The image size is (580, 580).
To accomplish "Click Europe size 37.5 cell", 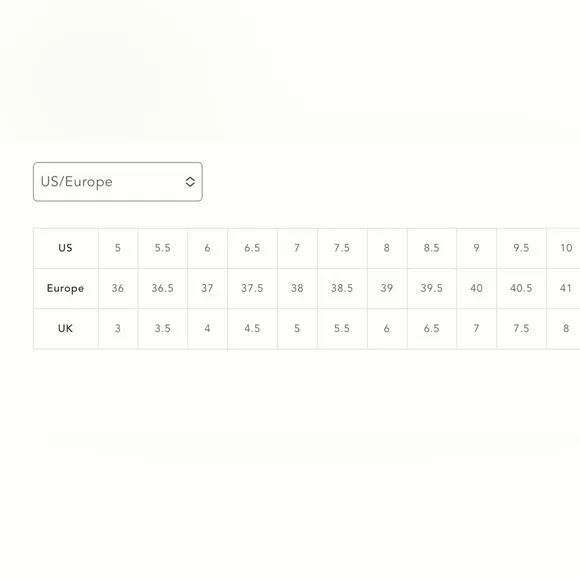I will 252,289.
